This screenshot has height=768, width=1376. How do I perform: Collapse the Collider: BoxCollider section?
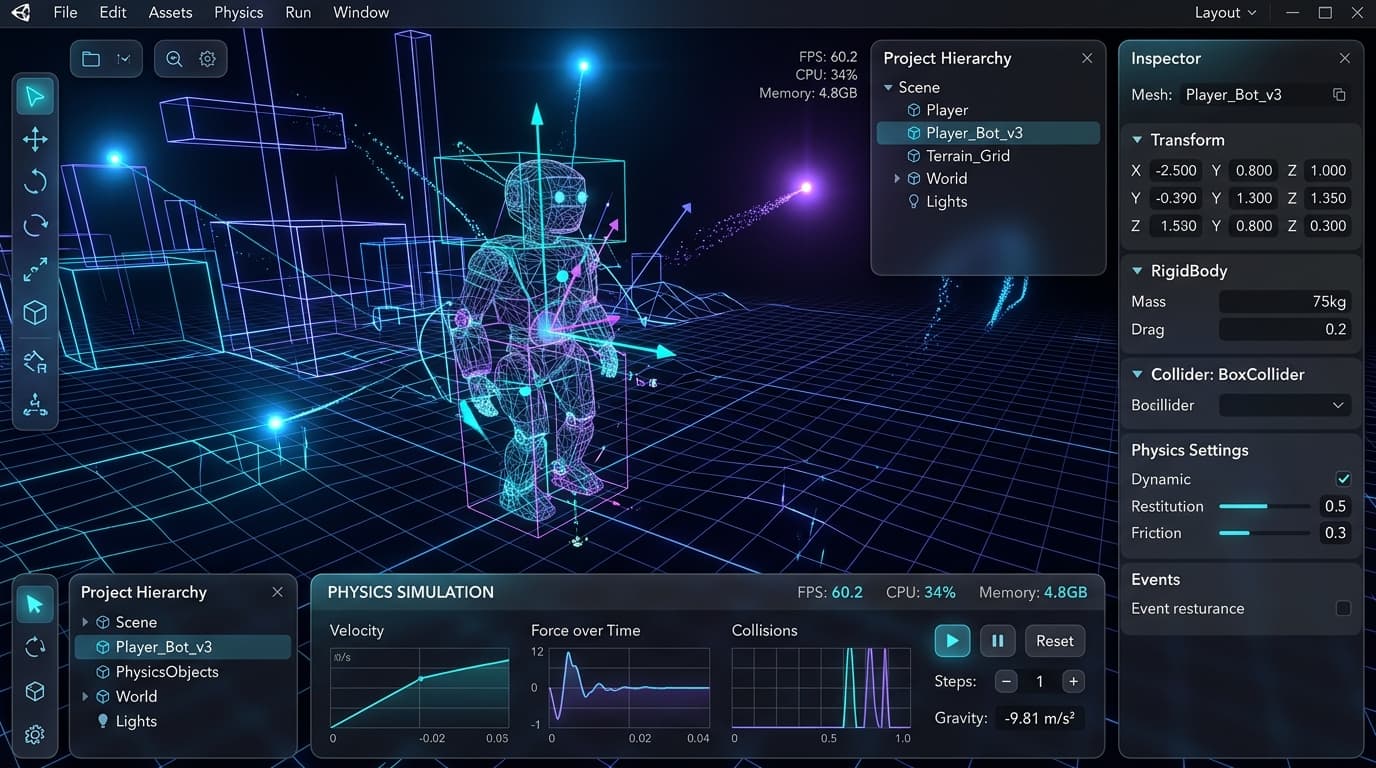[1137, 374]
